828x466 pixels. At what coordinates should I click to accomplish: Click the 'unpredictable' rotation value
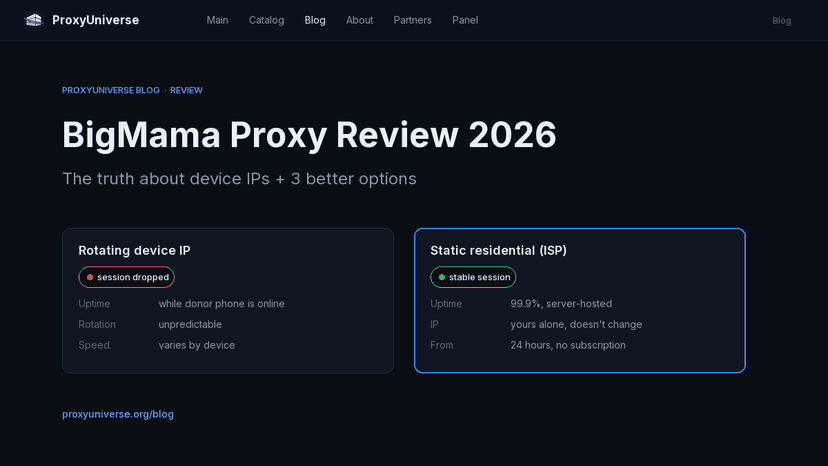190,324
